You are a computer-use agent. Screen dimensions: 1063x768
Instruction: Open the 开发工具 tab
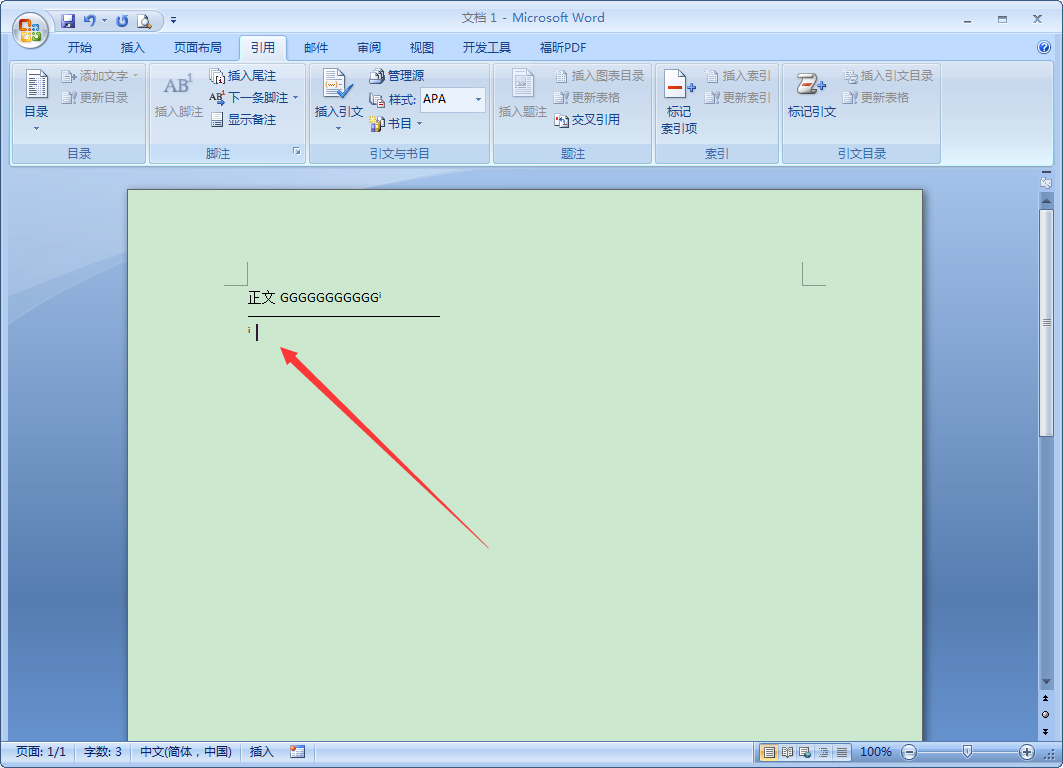(x=487, y=46)
